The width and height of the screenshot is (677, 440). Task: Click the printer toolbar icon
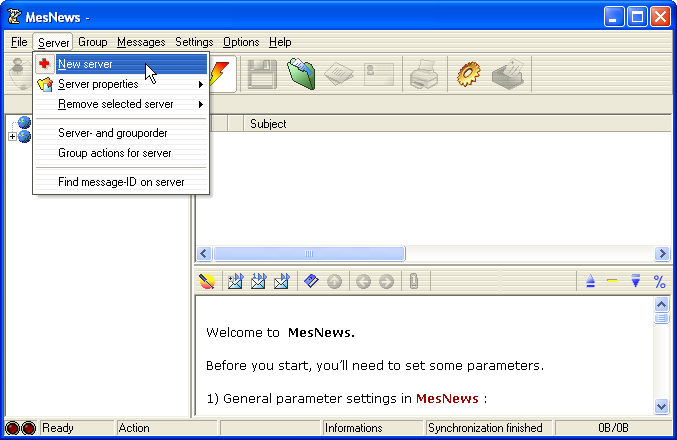pos(424,74)
